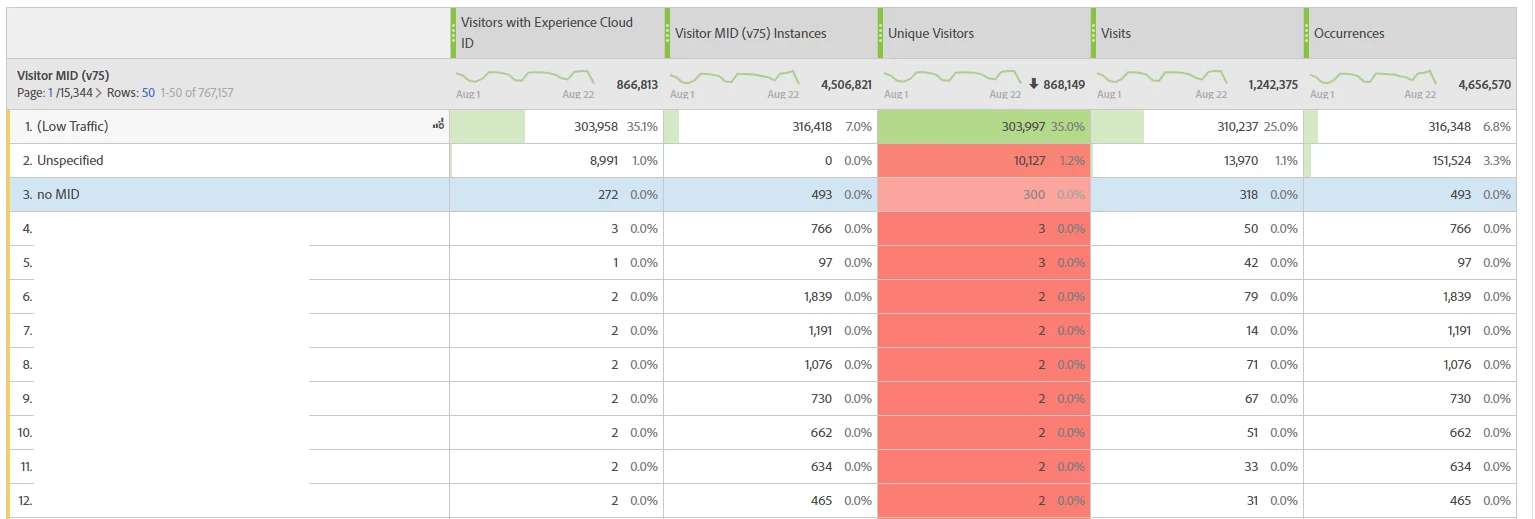Click the Unique Visitors sparkline

[x=953, y=78]
